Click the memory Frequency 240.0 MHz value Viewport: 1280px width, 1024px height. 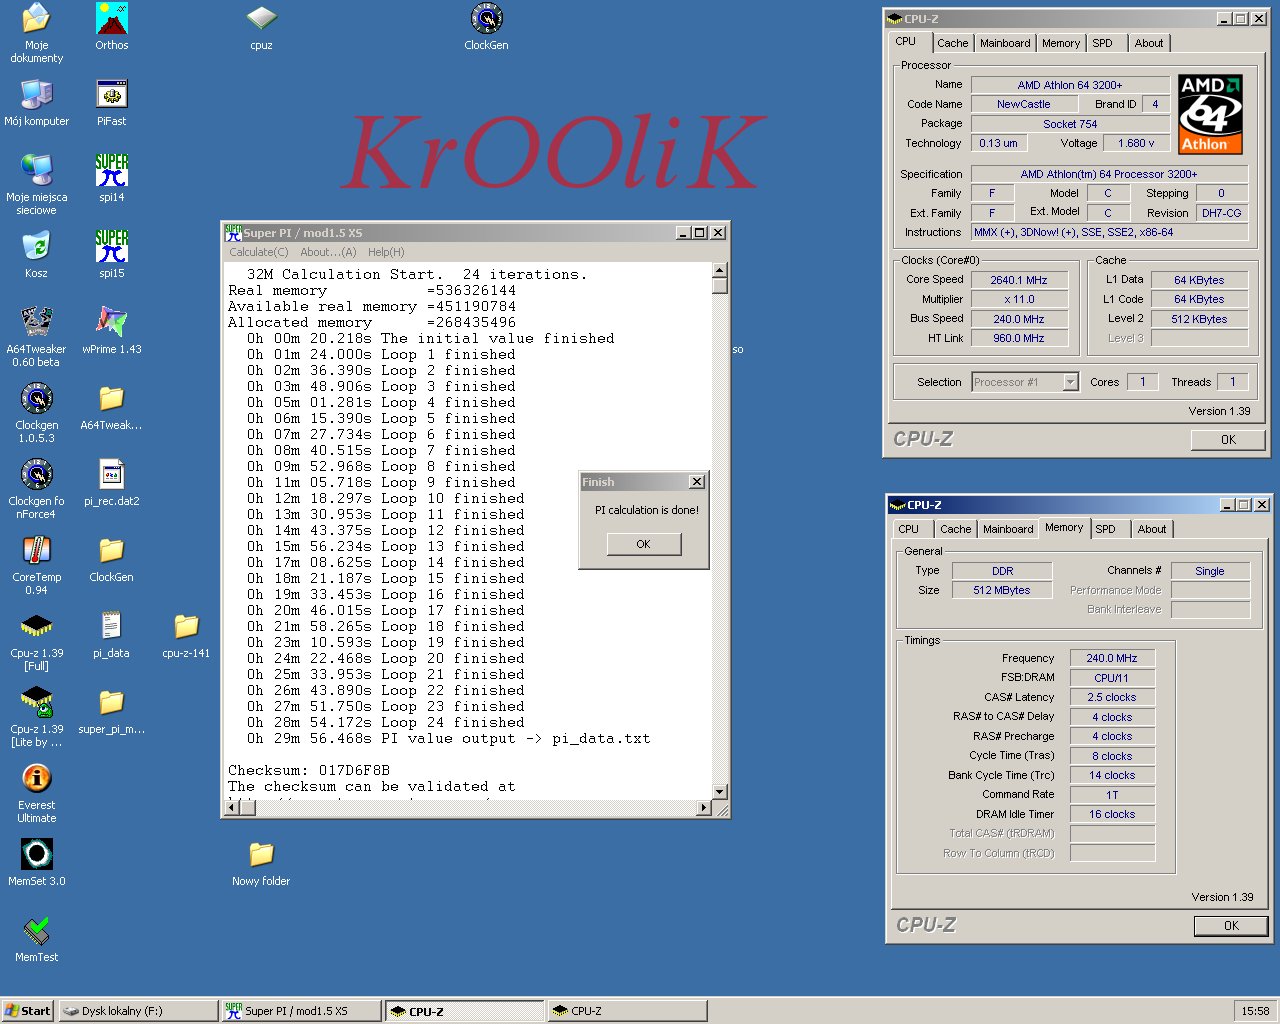tap(1111, 658)
